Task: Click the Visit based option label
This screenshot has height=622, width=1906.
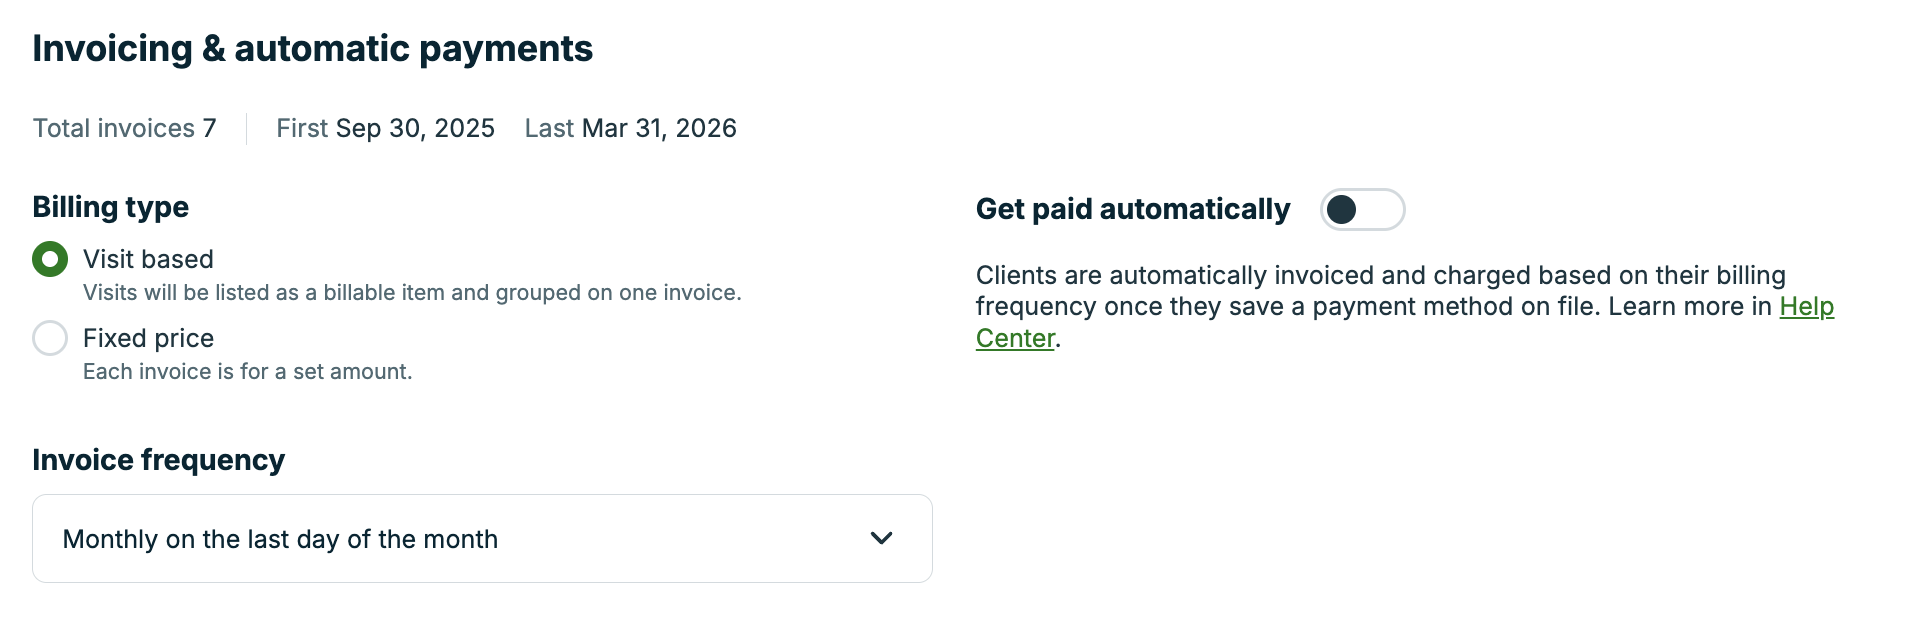Action: (x=148, y=259)
